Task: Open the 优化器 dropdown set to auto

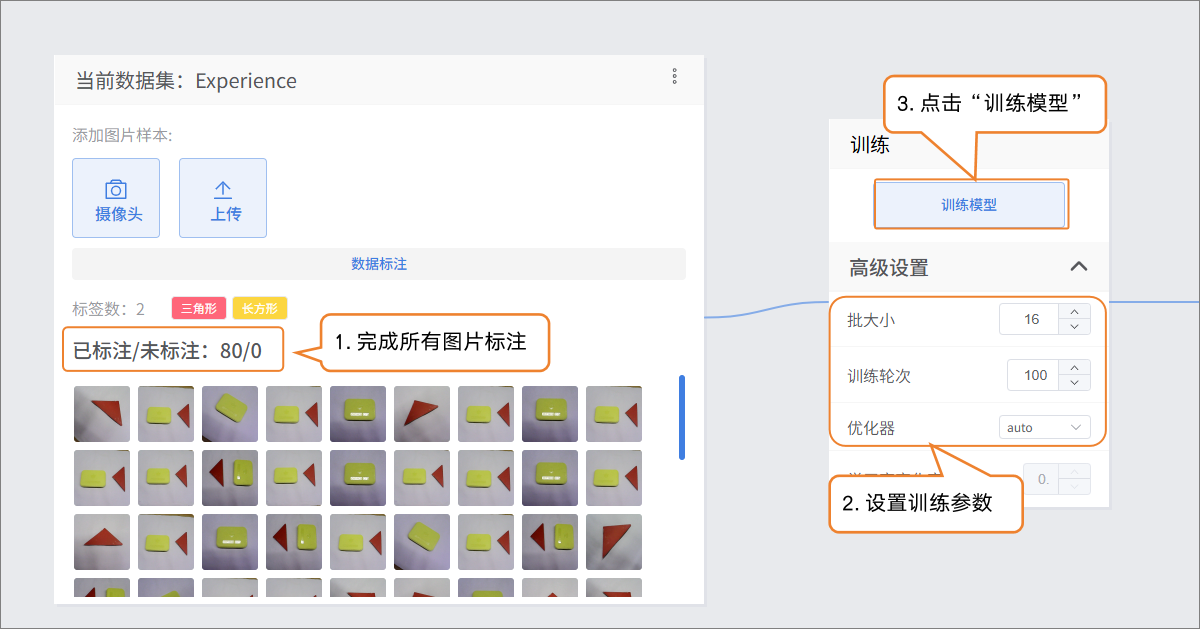Action: click(x=1044, y=428)
